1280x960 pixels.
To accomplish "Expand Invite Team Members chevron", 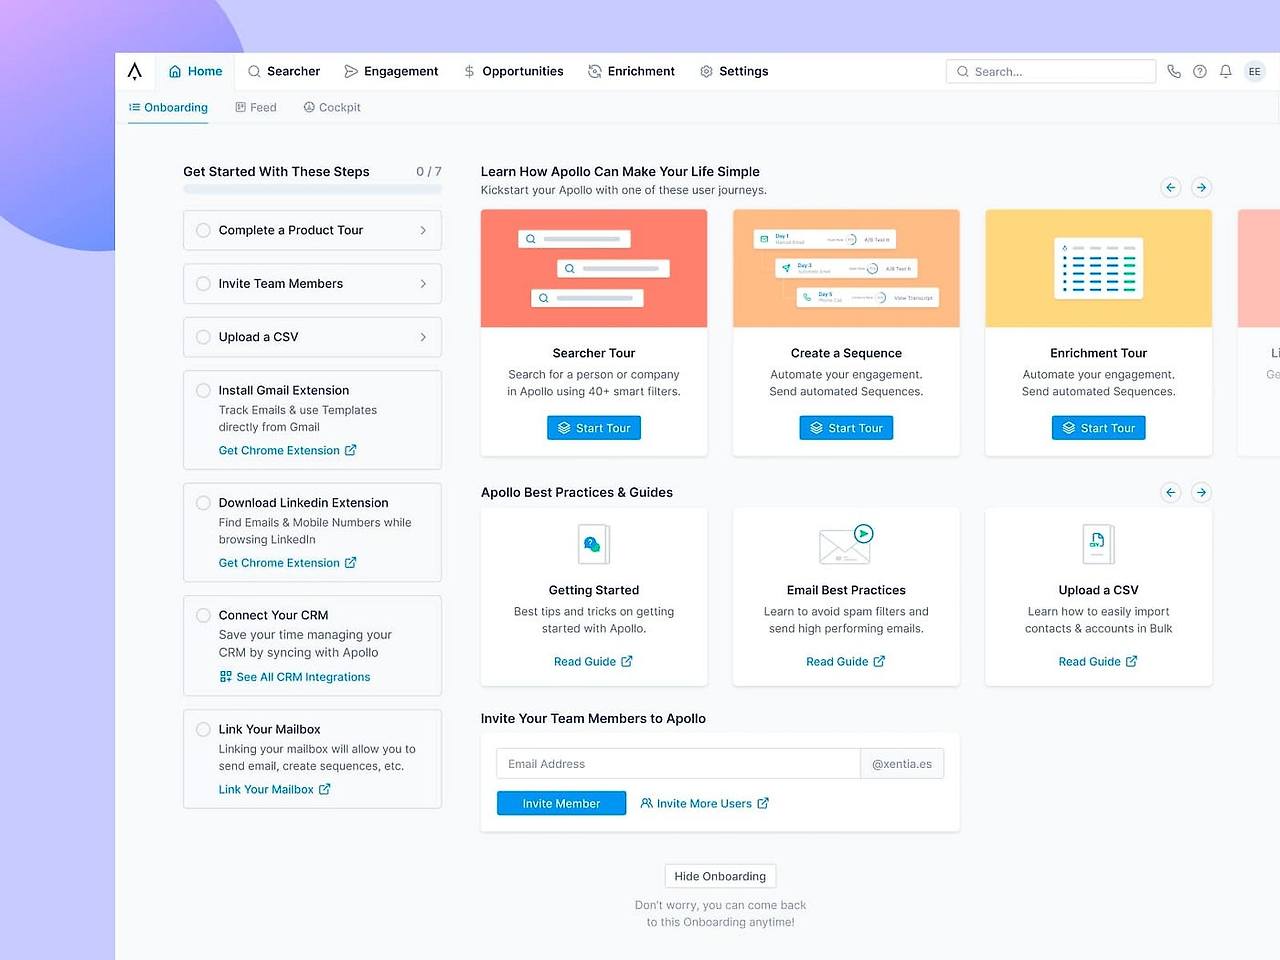I will tap(423, 284).
